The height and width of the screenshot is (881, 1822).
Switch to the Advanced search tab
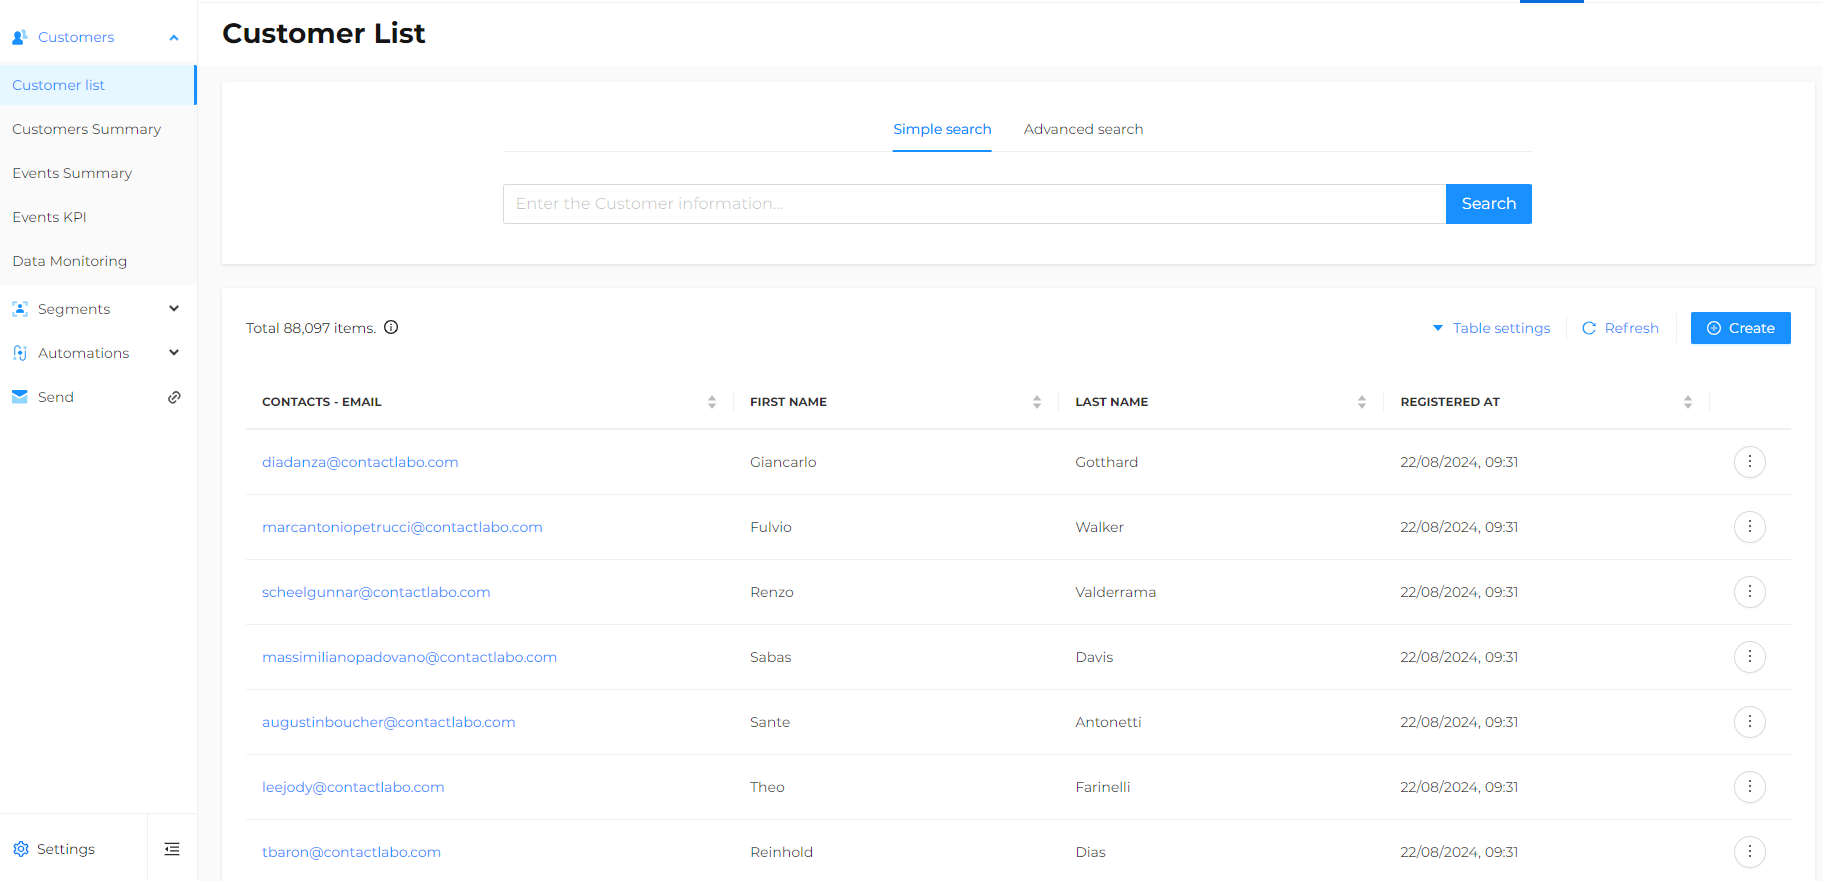click(1083, 129)
